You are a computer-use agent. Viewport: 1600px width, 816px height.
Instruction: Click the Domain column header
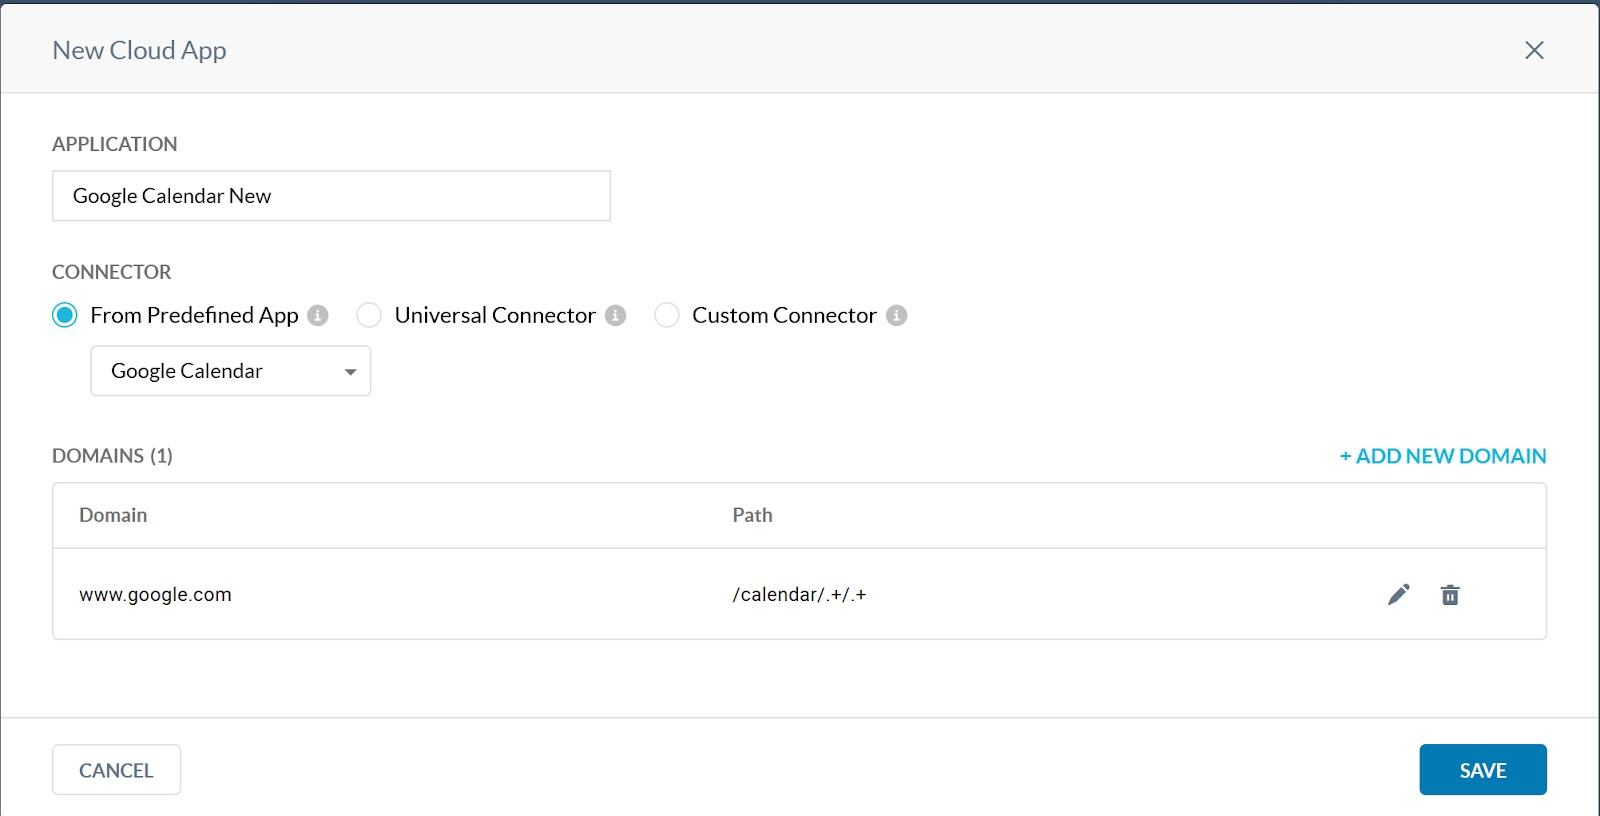113,515
